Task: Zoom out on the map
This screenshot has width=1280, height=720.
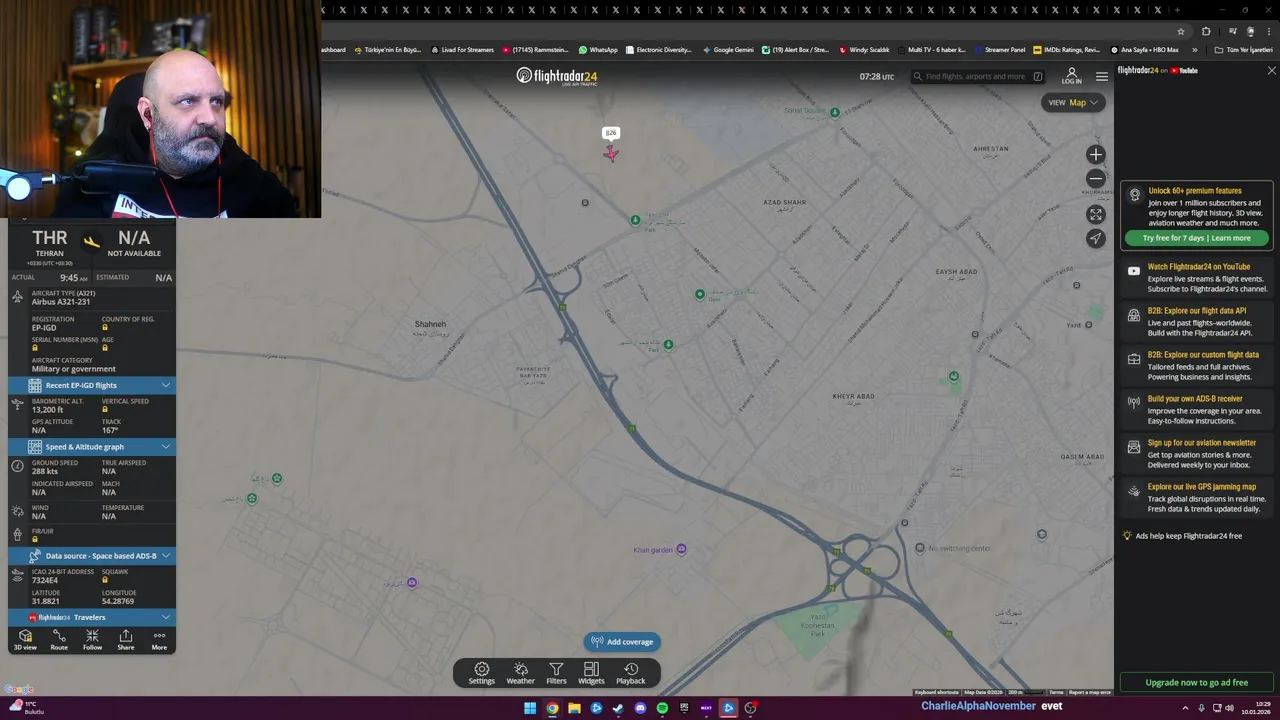Action: click(1096, 179)
